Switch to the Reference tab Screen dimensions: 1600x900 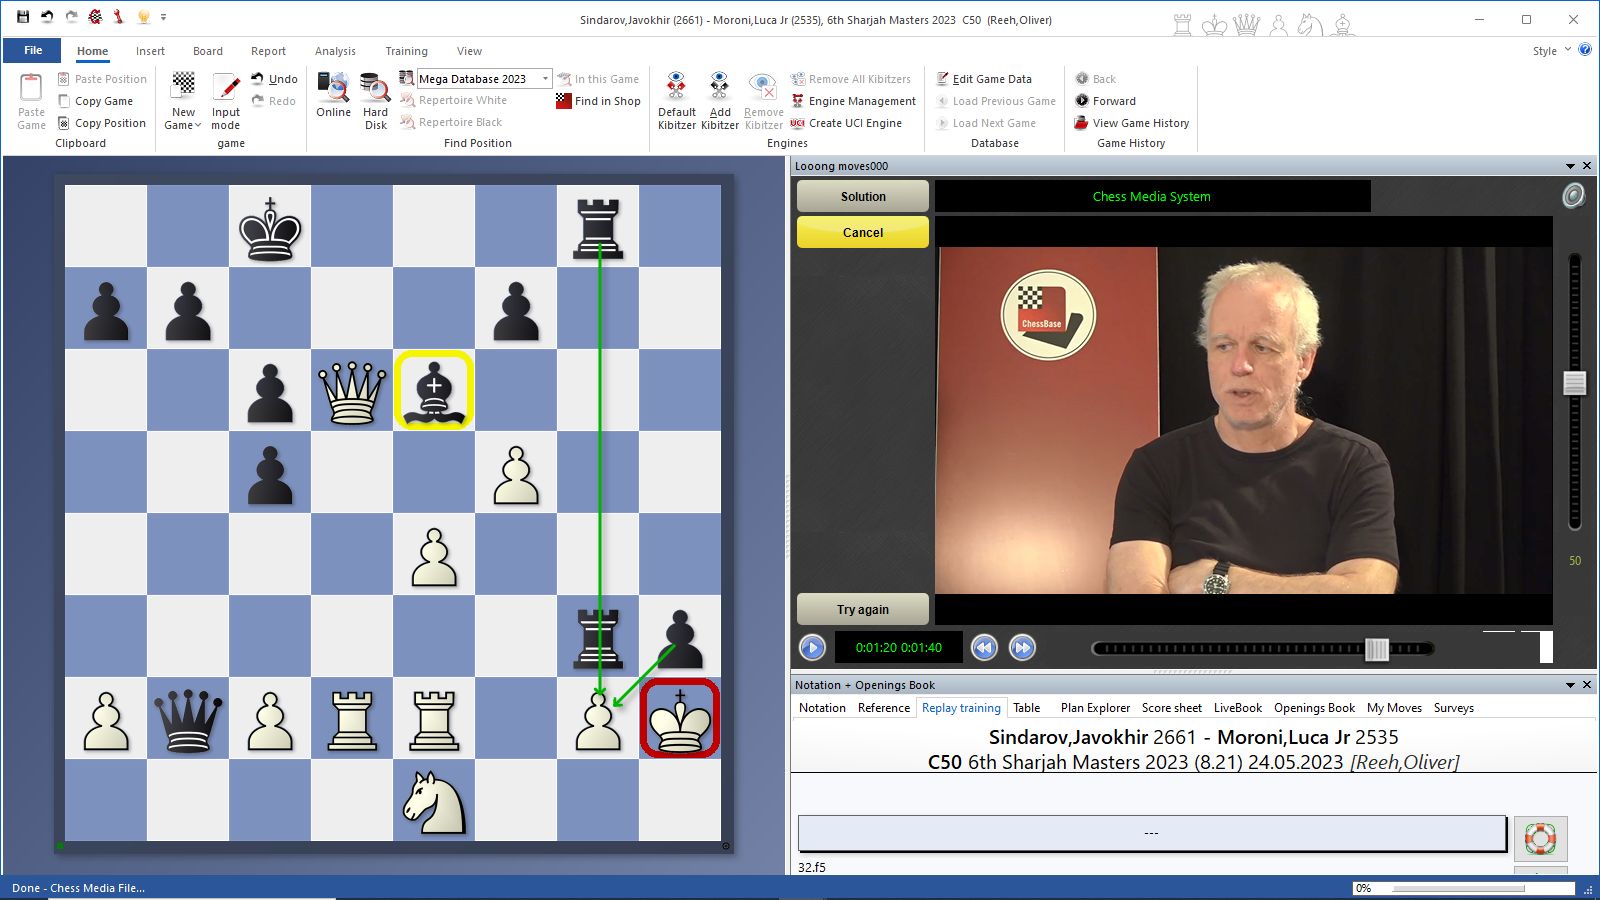[x=883, y=708]
